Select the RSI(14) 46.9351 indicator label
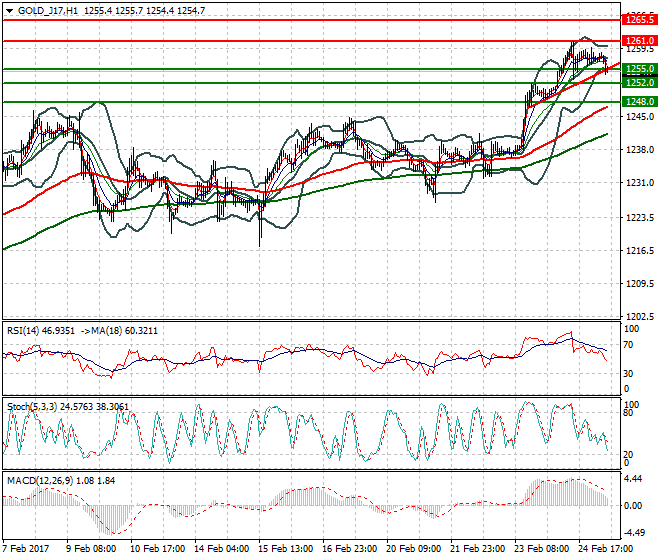 point(41,331)
